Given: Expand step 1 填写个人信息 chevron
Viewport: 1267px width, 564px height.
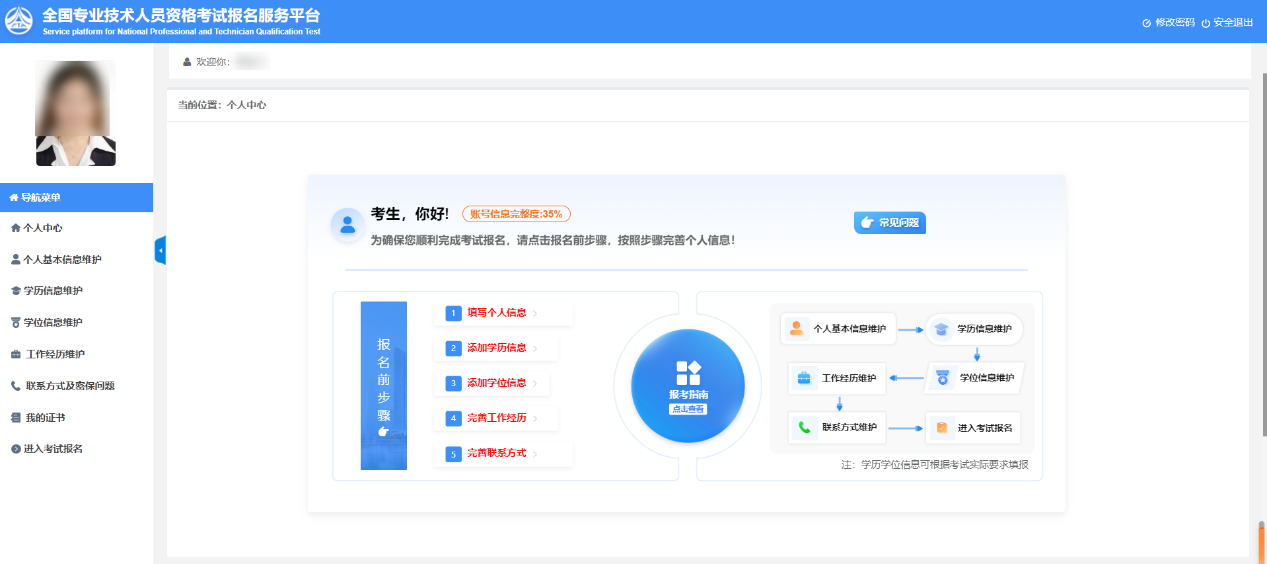Looking at the screenshot, I should coord(535,314).
